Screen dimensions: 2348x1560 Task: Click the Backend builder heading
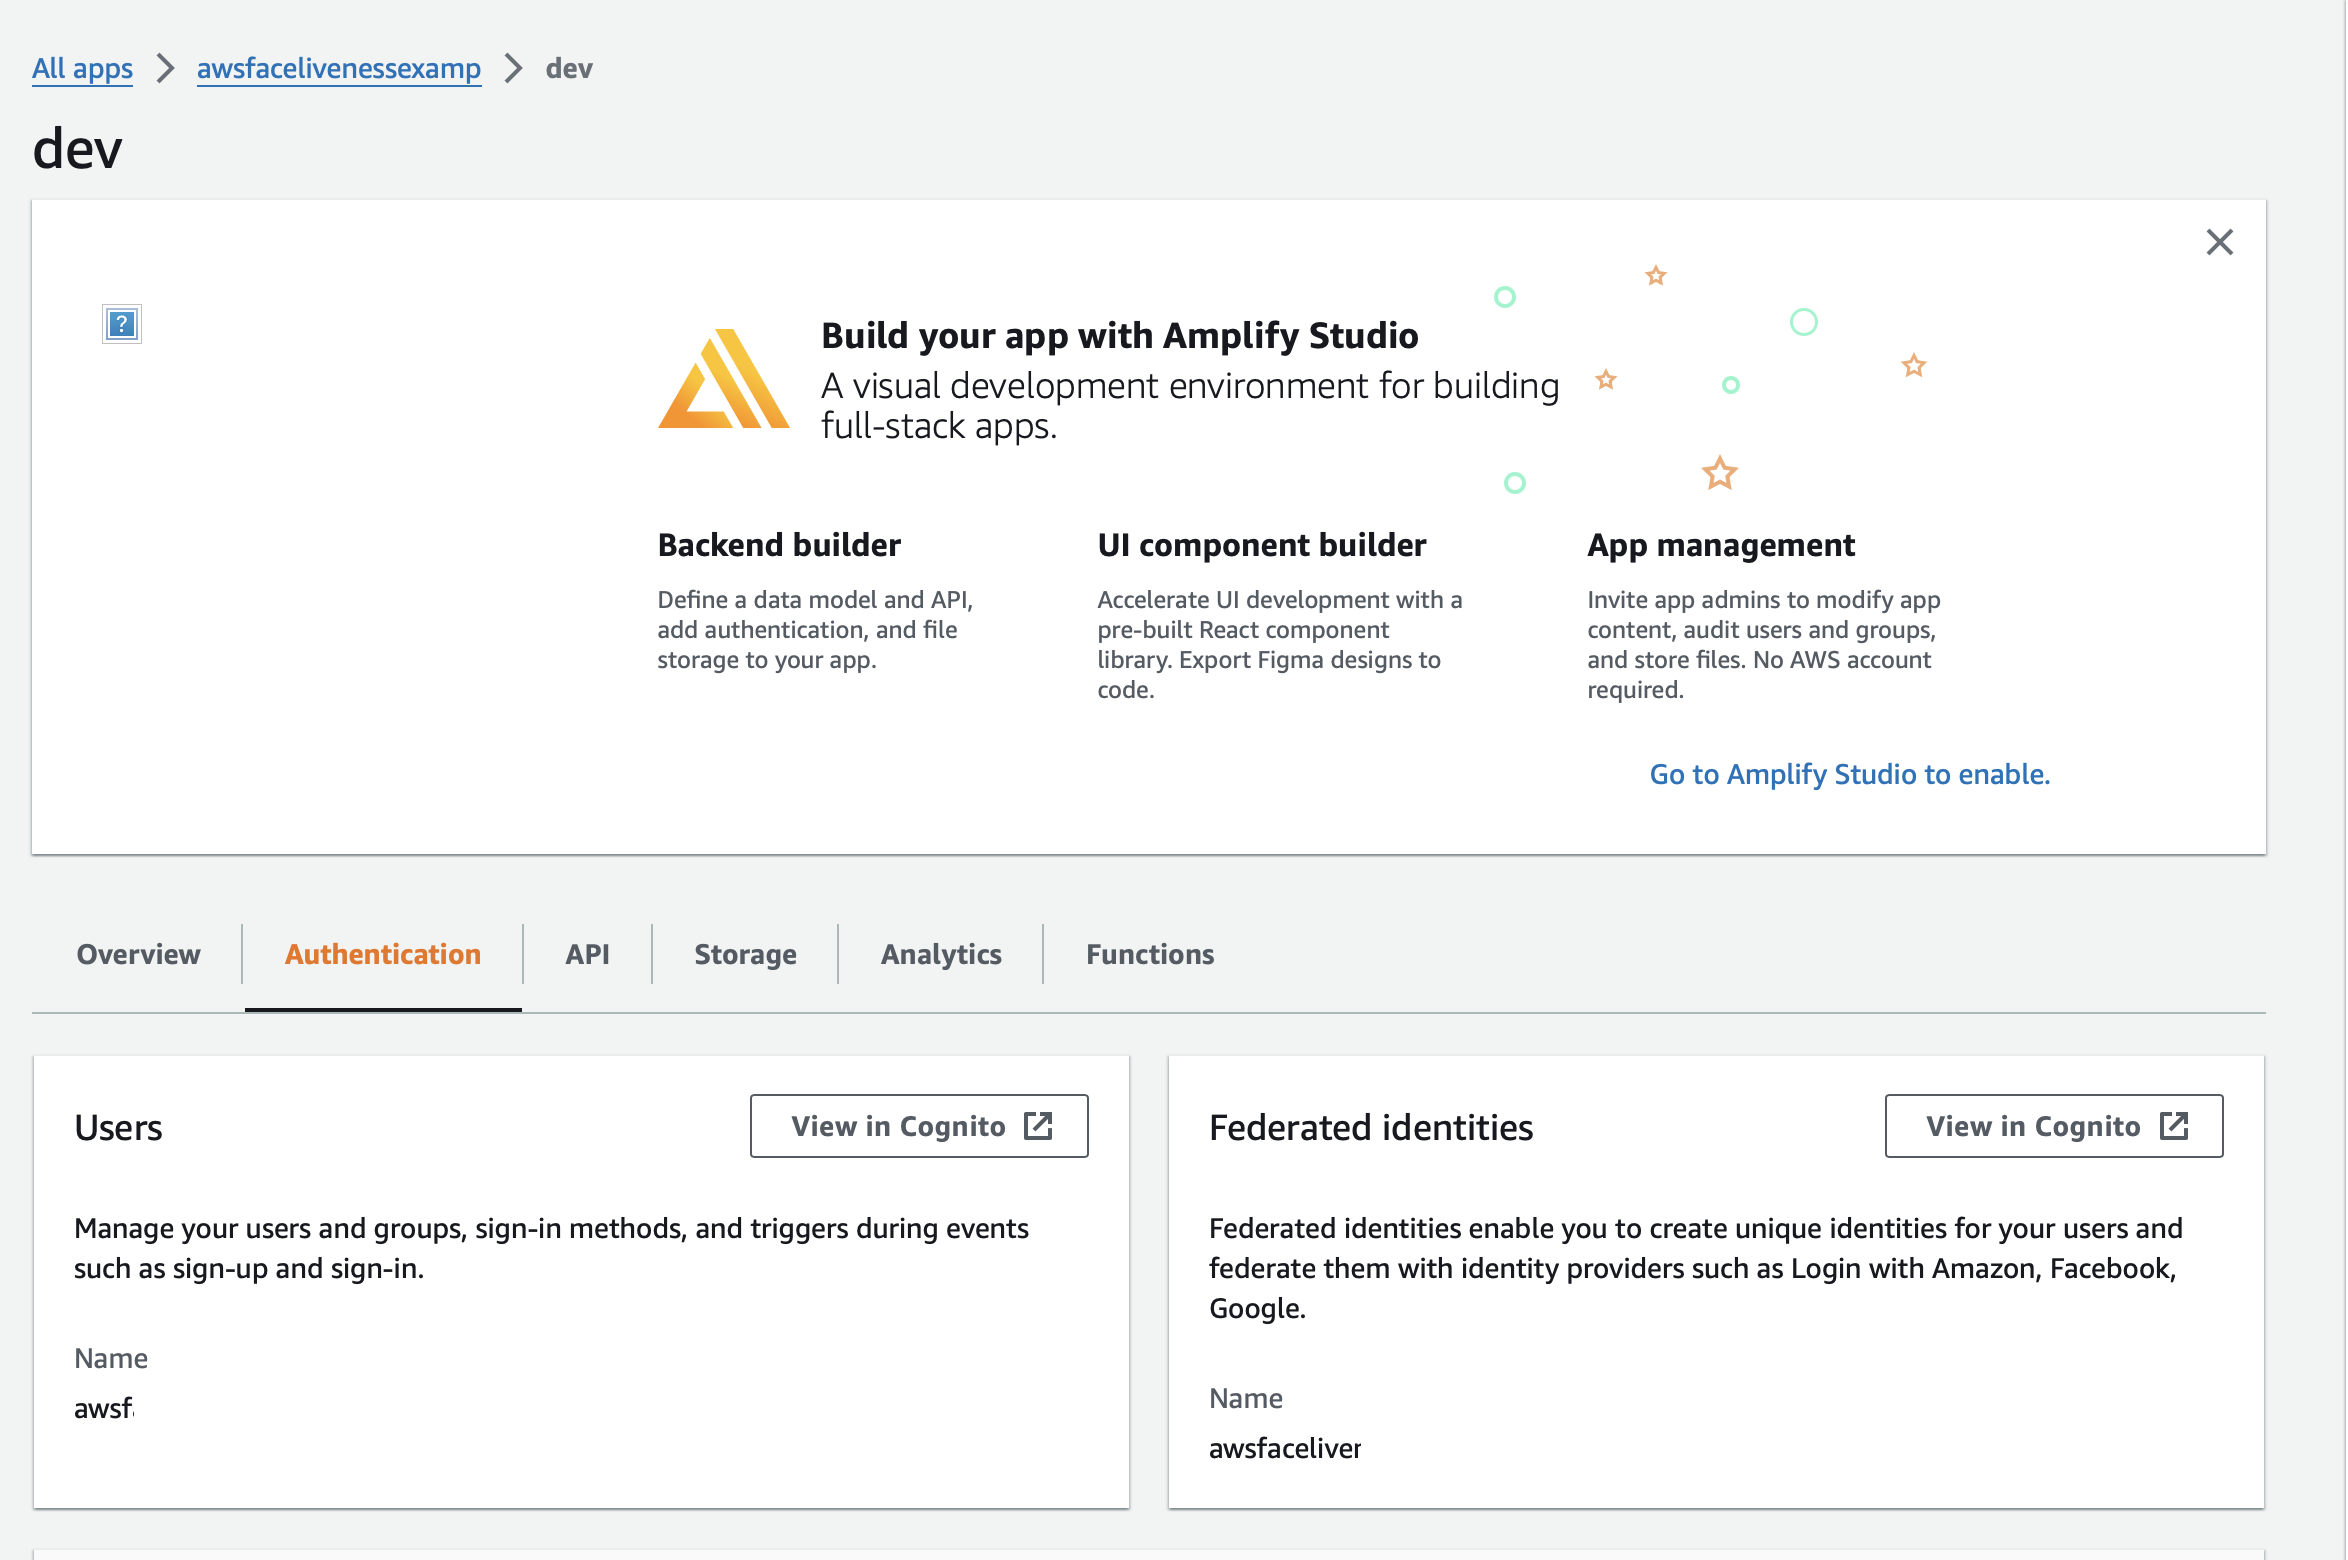click(x=779, y=545)
